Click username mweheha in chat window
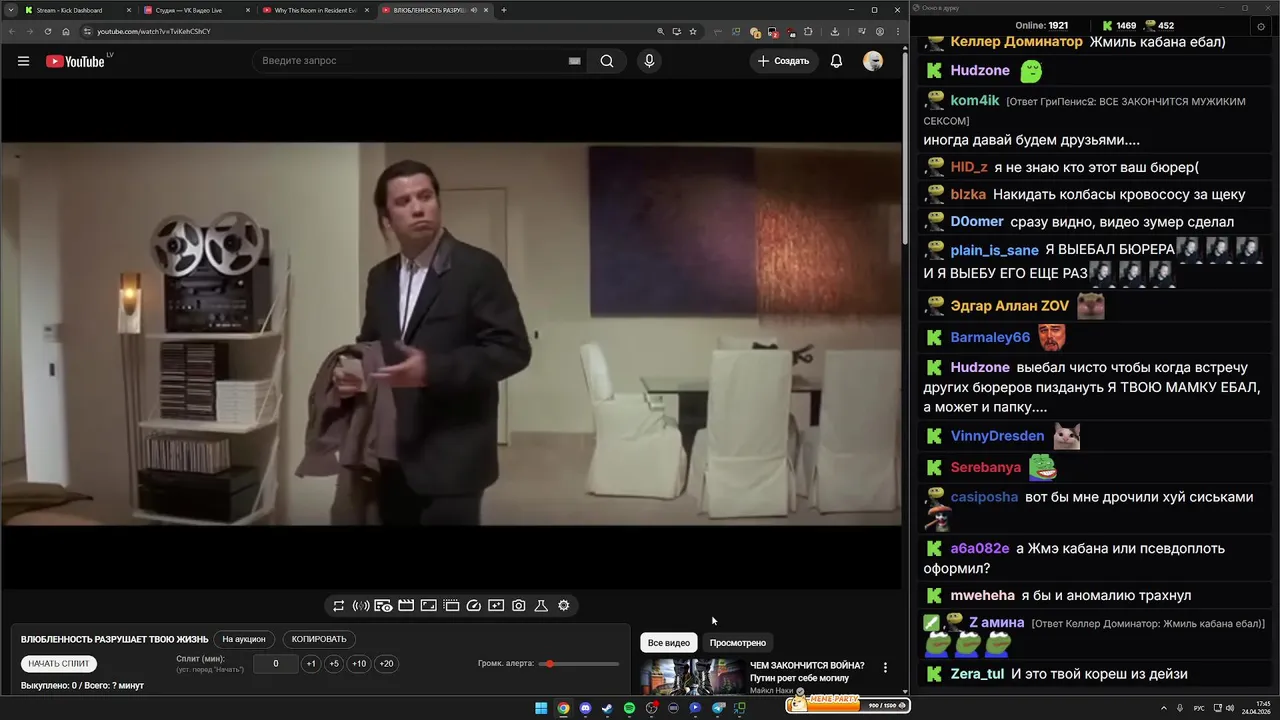The image size is (1280, 720). (x=982, y=595)
